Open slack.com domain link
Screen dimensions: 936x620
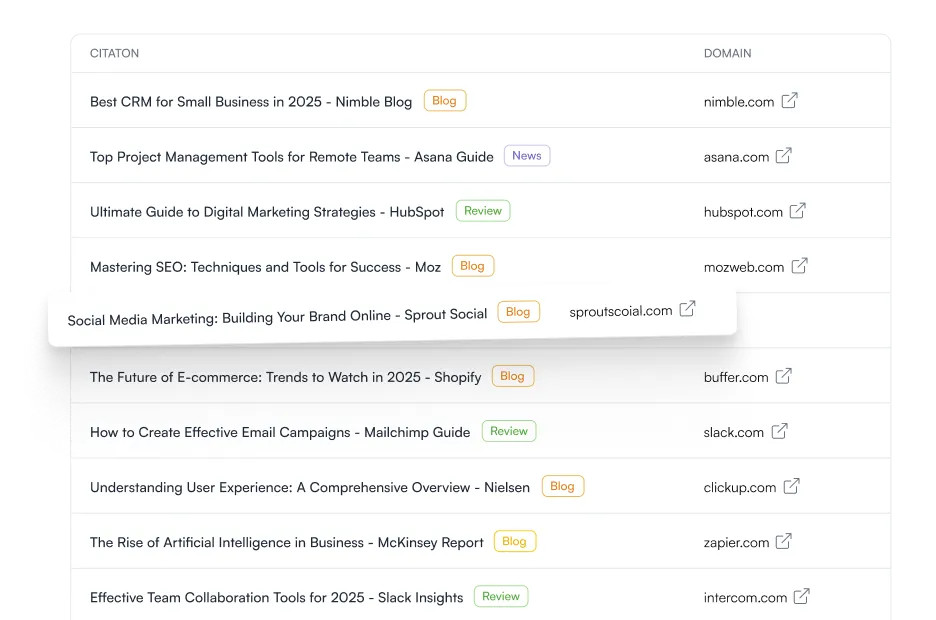734,433
